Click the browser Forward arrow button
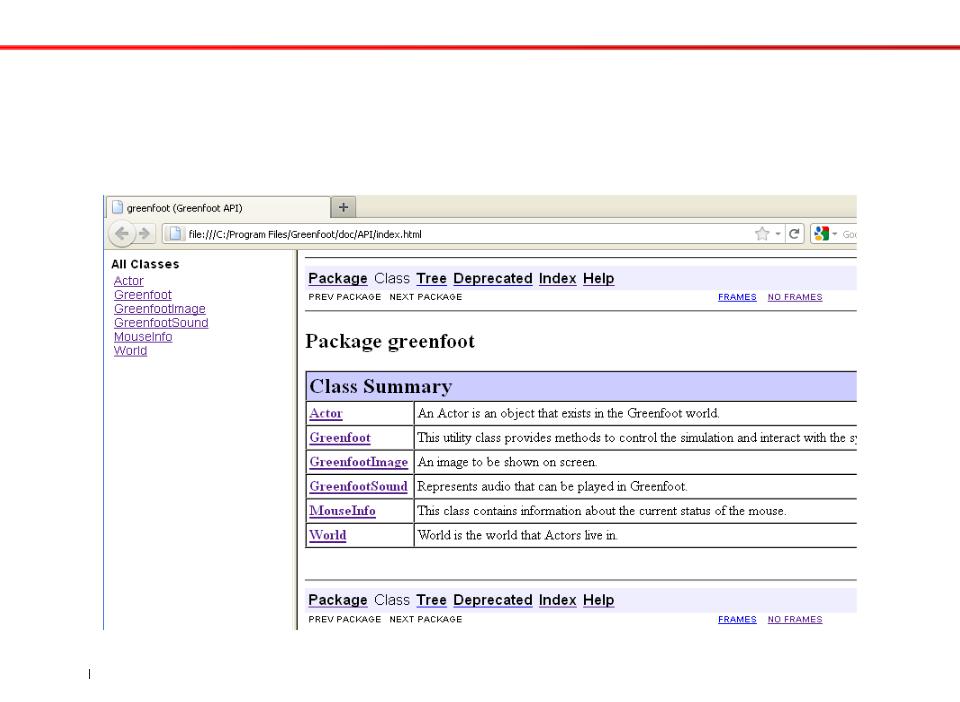The width and height of the screenshot is (960, 702). 144,234
